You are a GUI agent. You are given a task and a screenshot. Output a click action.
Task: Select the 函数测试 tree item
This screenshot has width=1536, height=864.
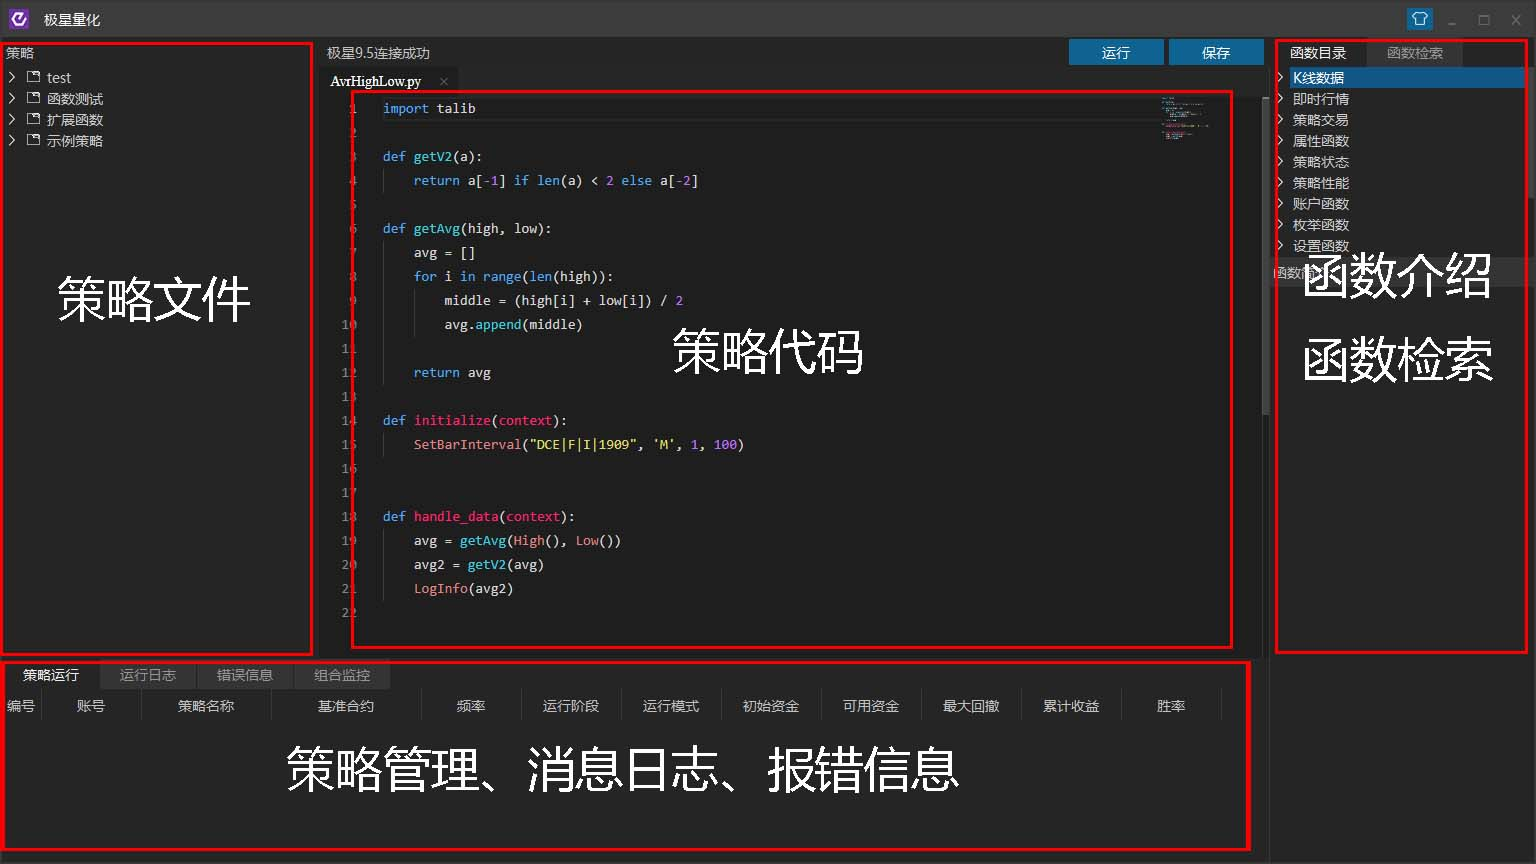coord(75,98)
